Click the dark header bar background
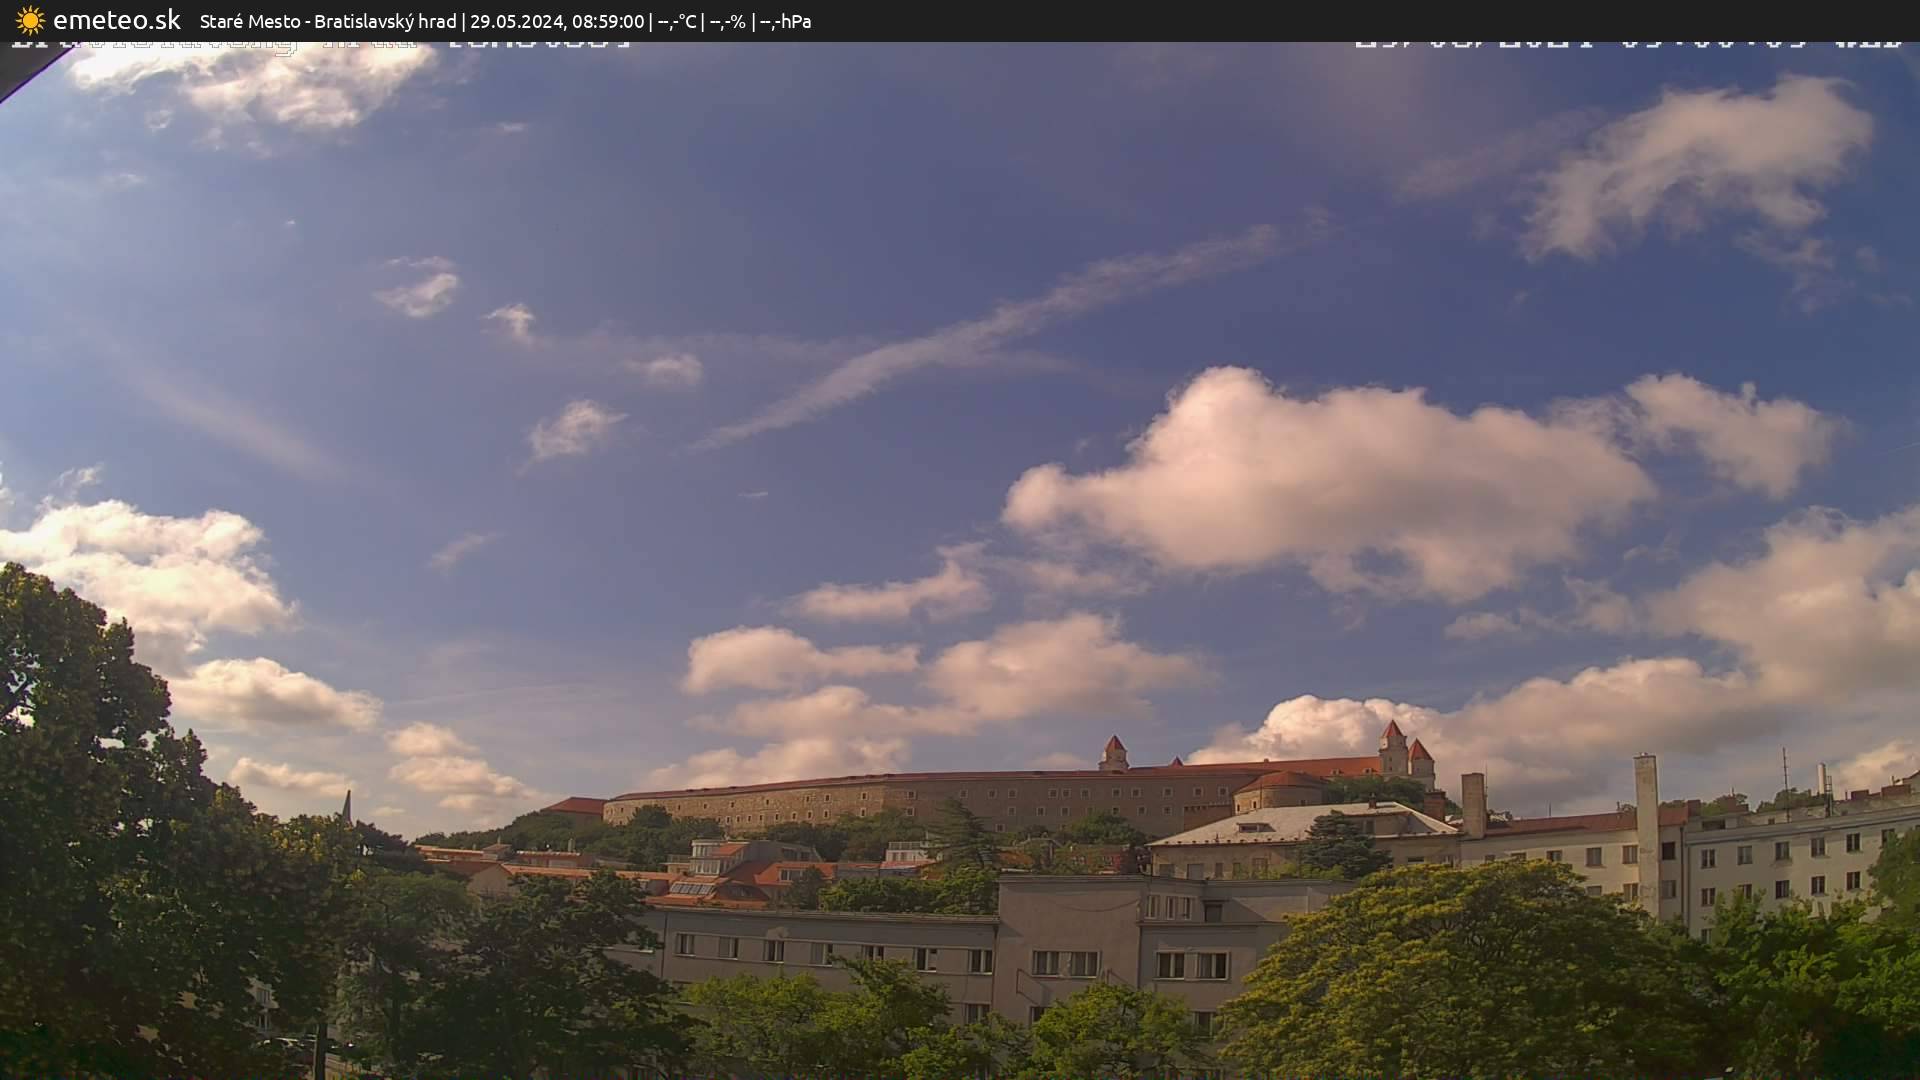Viewport: 1920px width, 1080px height. [1200, 20]
